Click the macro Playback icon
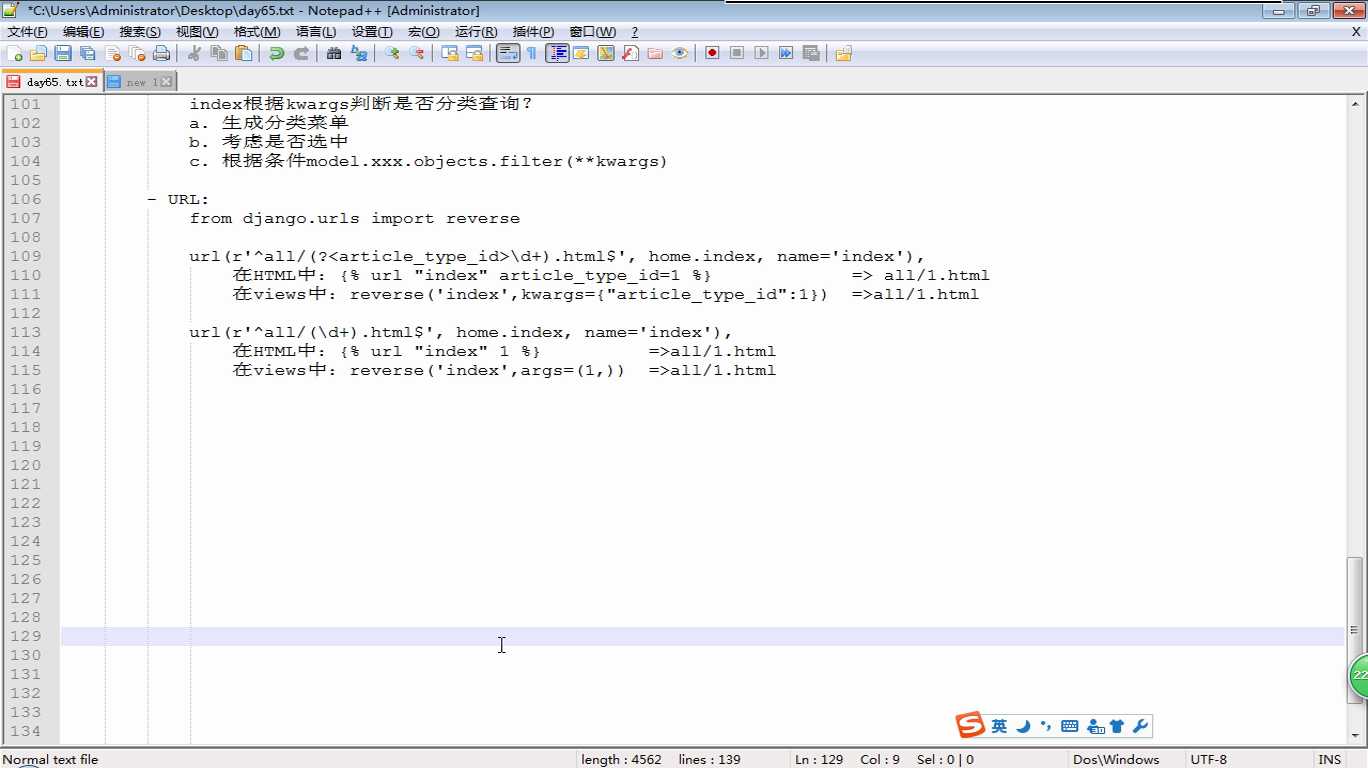 762,53
